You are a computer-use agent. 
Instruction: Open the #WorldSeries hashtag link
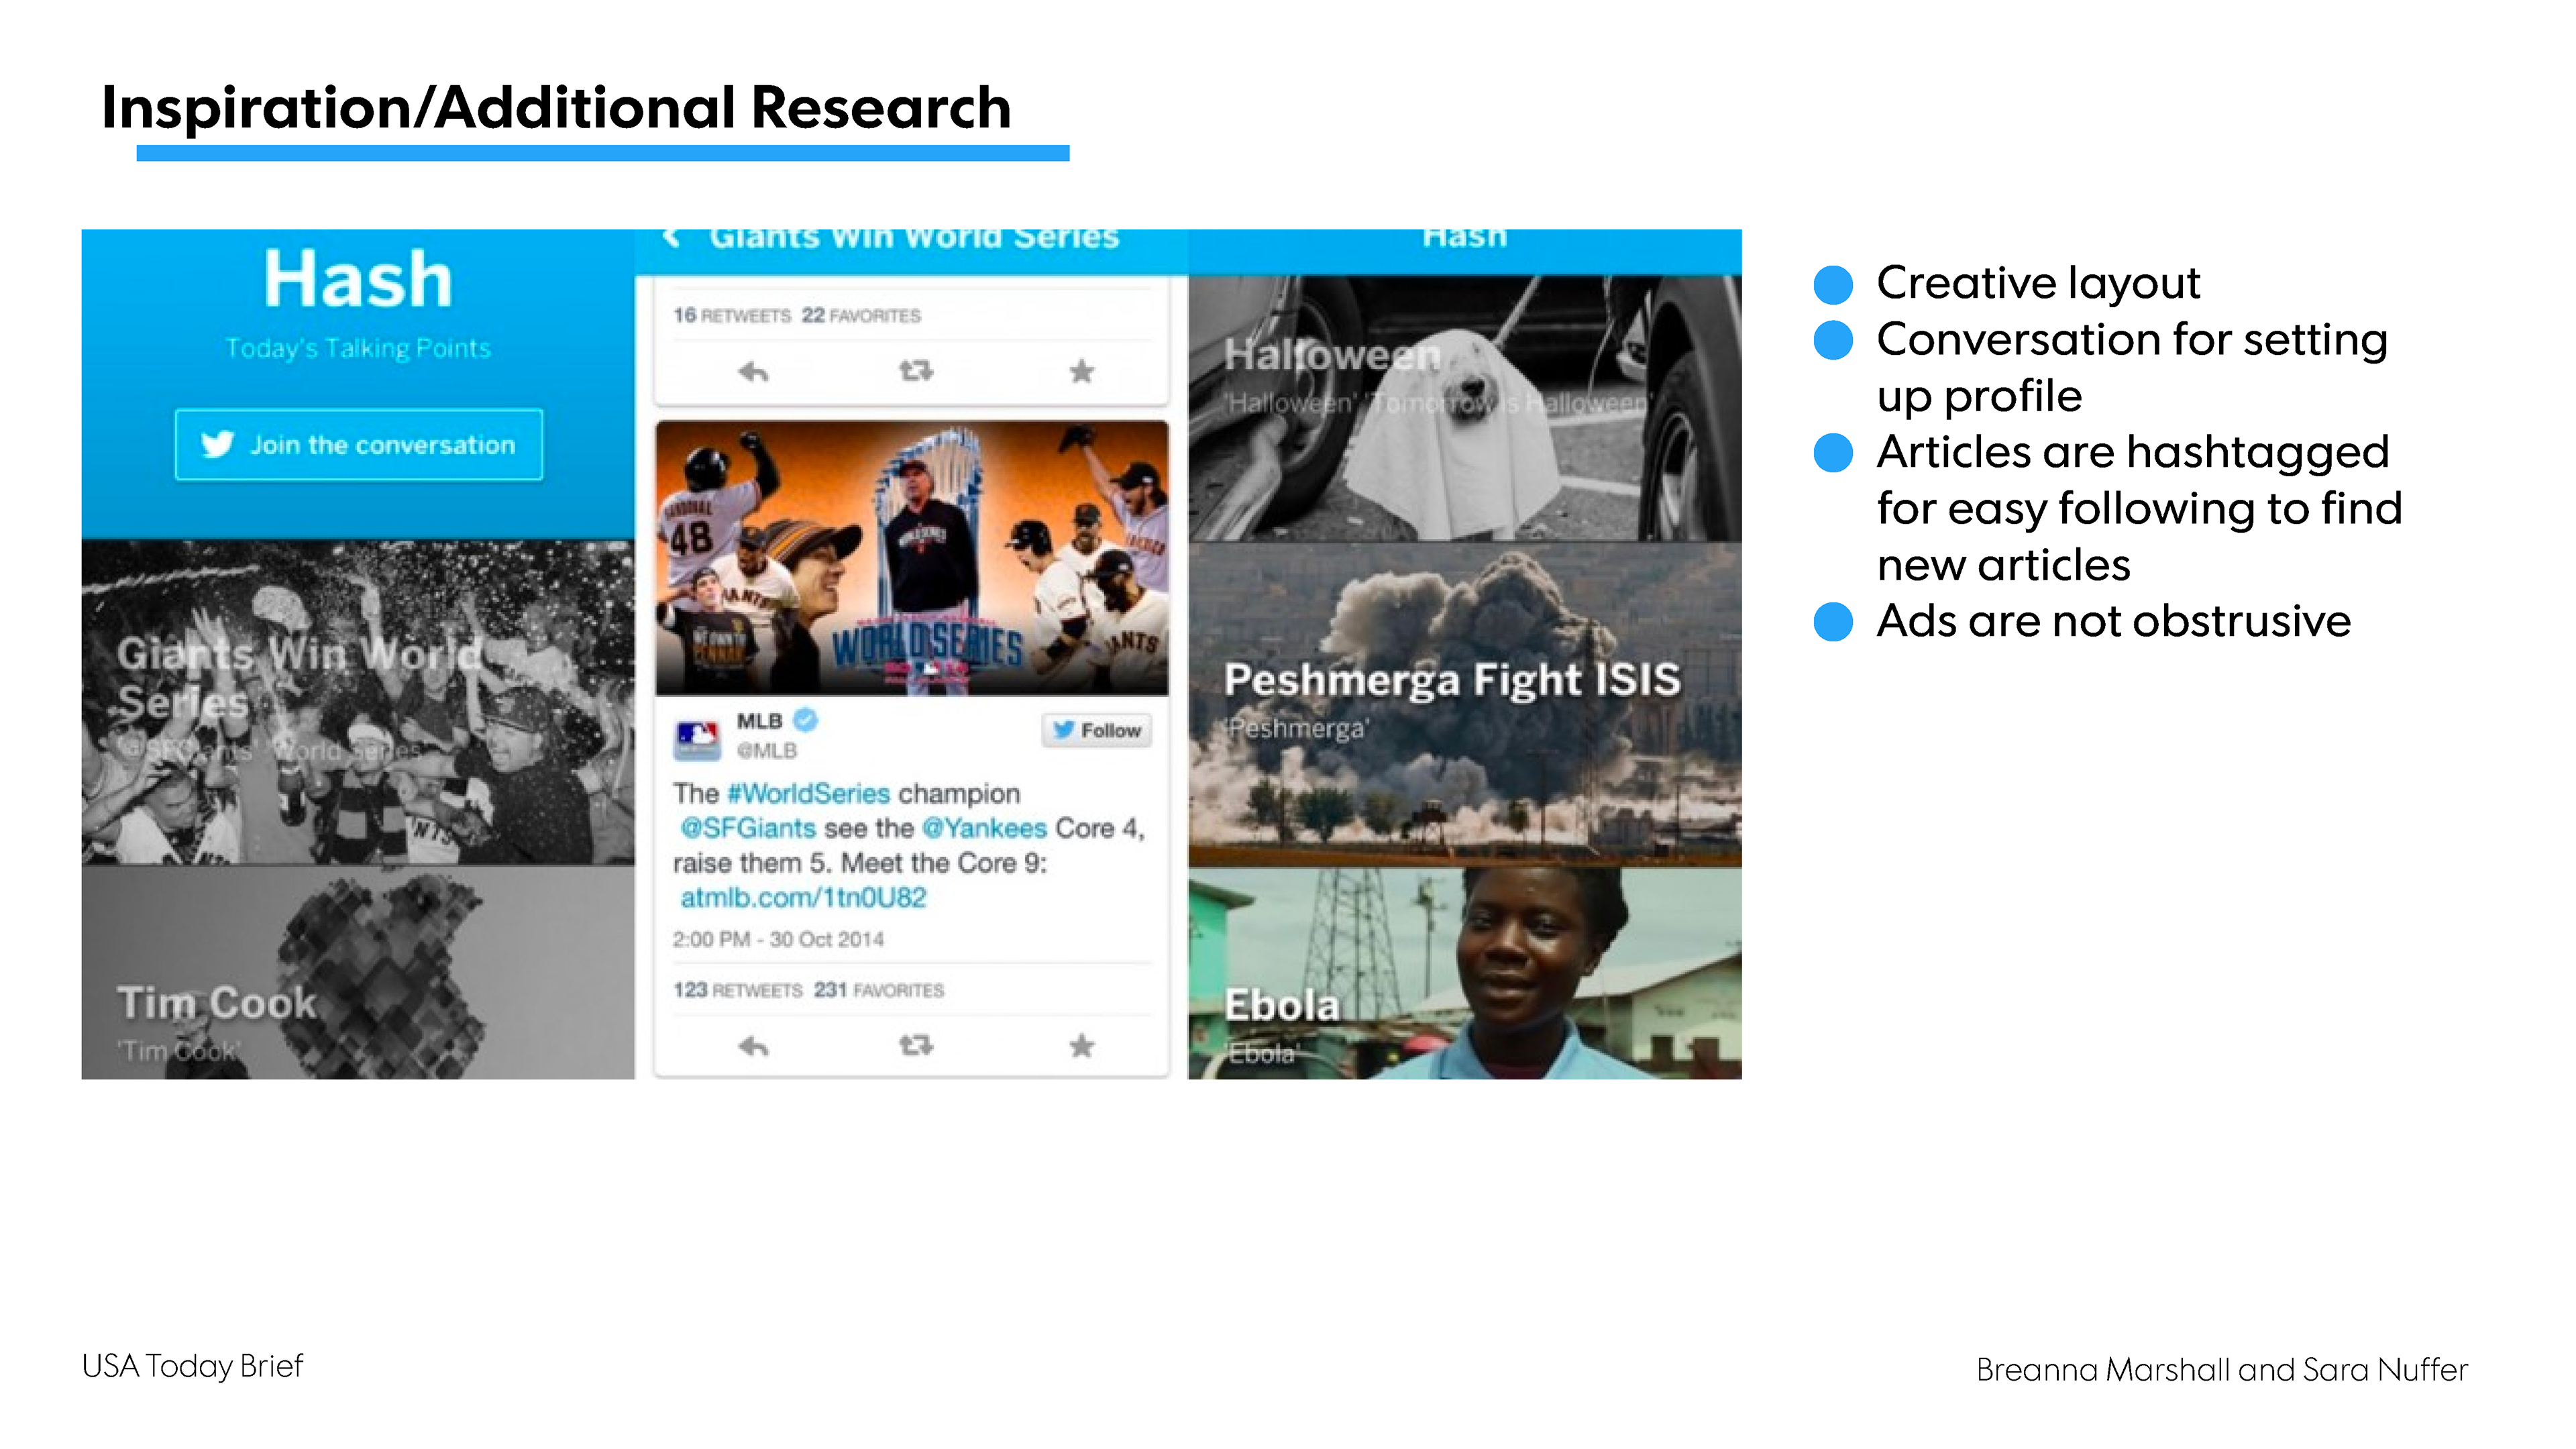[808, 793]
